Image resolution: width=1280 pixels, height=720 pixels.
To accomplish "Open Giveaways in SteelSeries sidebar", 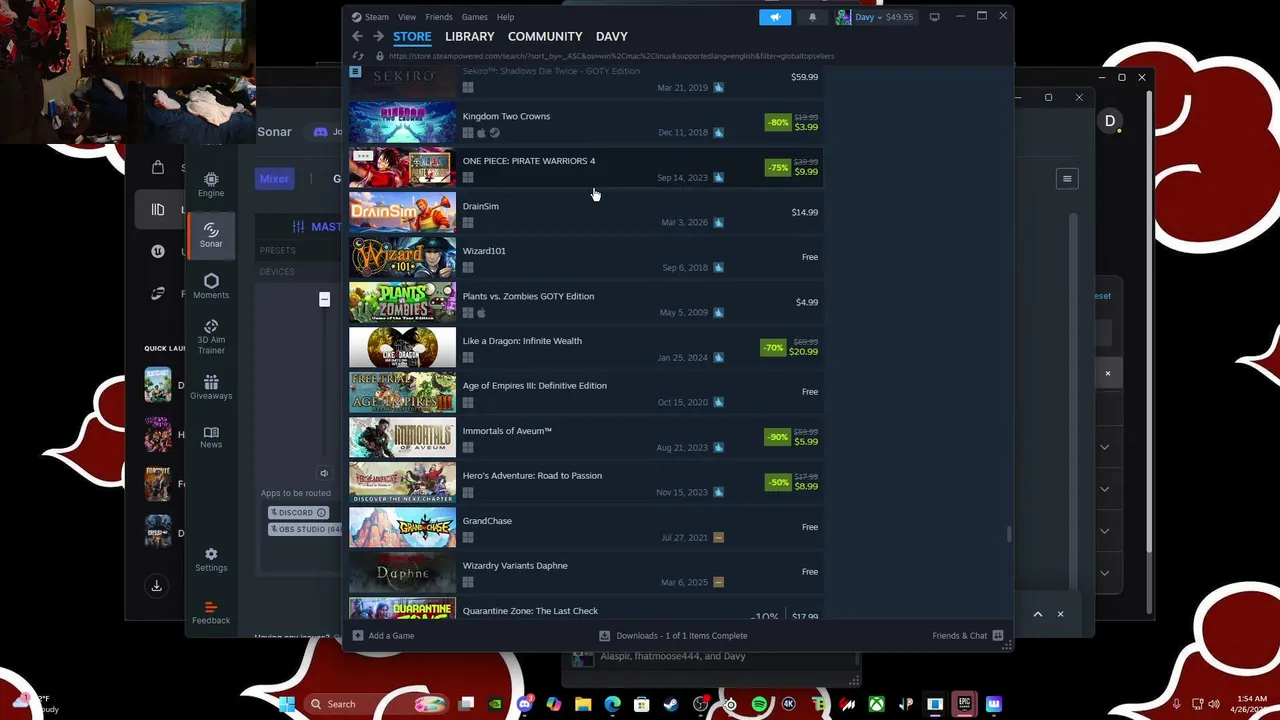I will tap(211, 388).
